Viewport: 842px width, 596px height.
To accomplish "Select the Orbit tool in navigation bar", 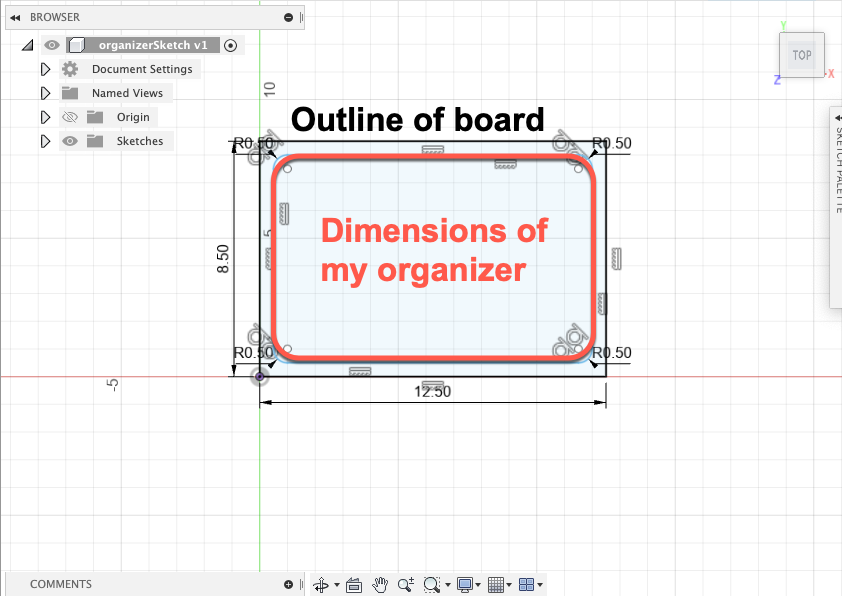I will click(322, 585).
